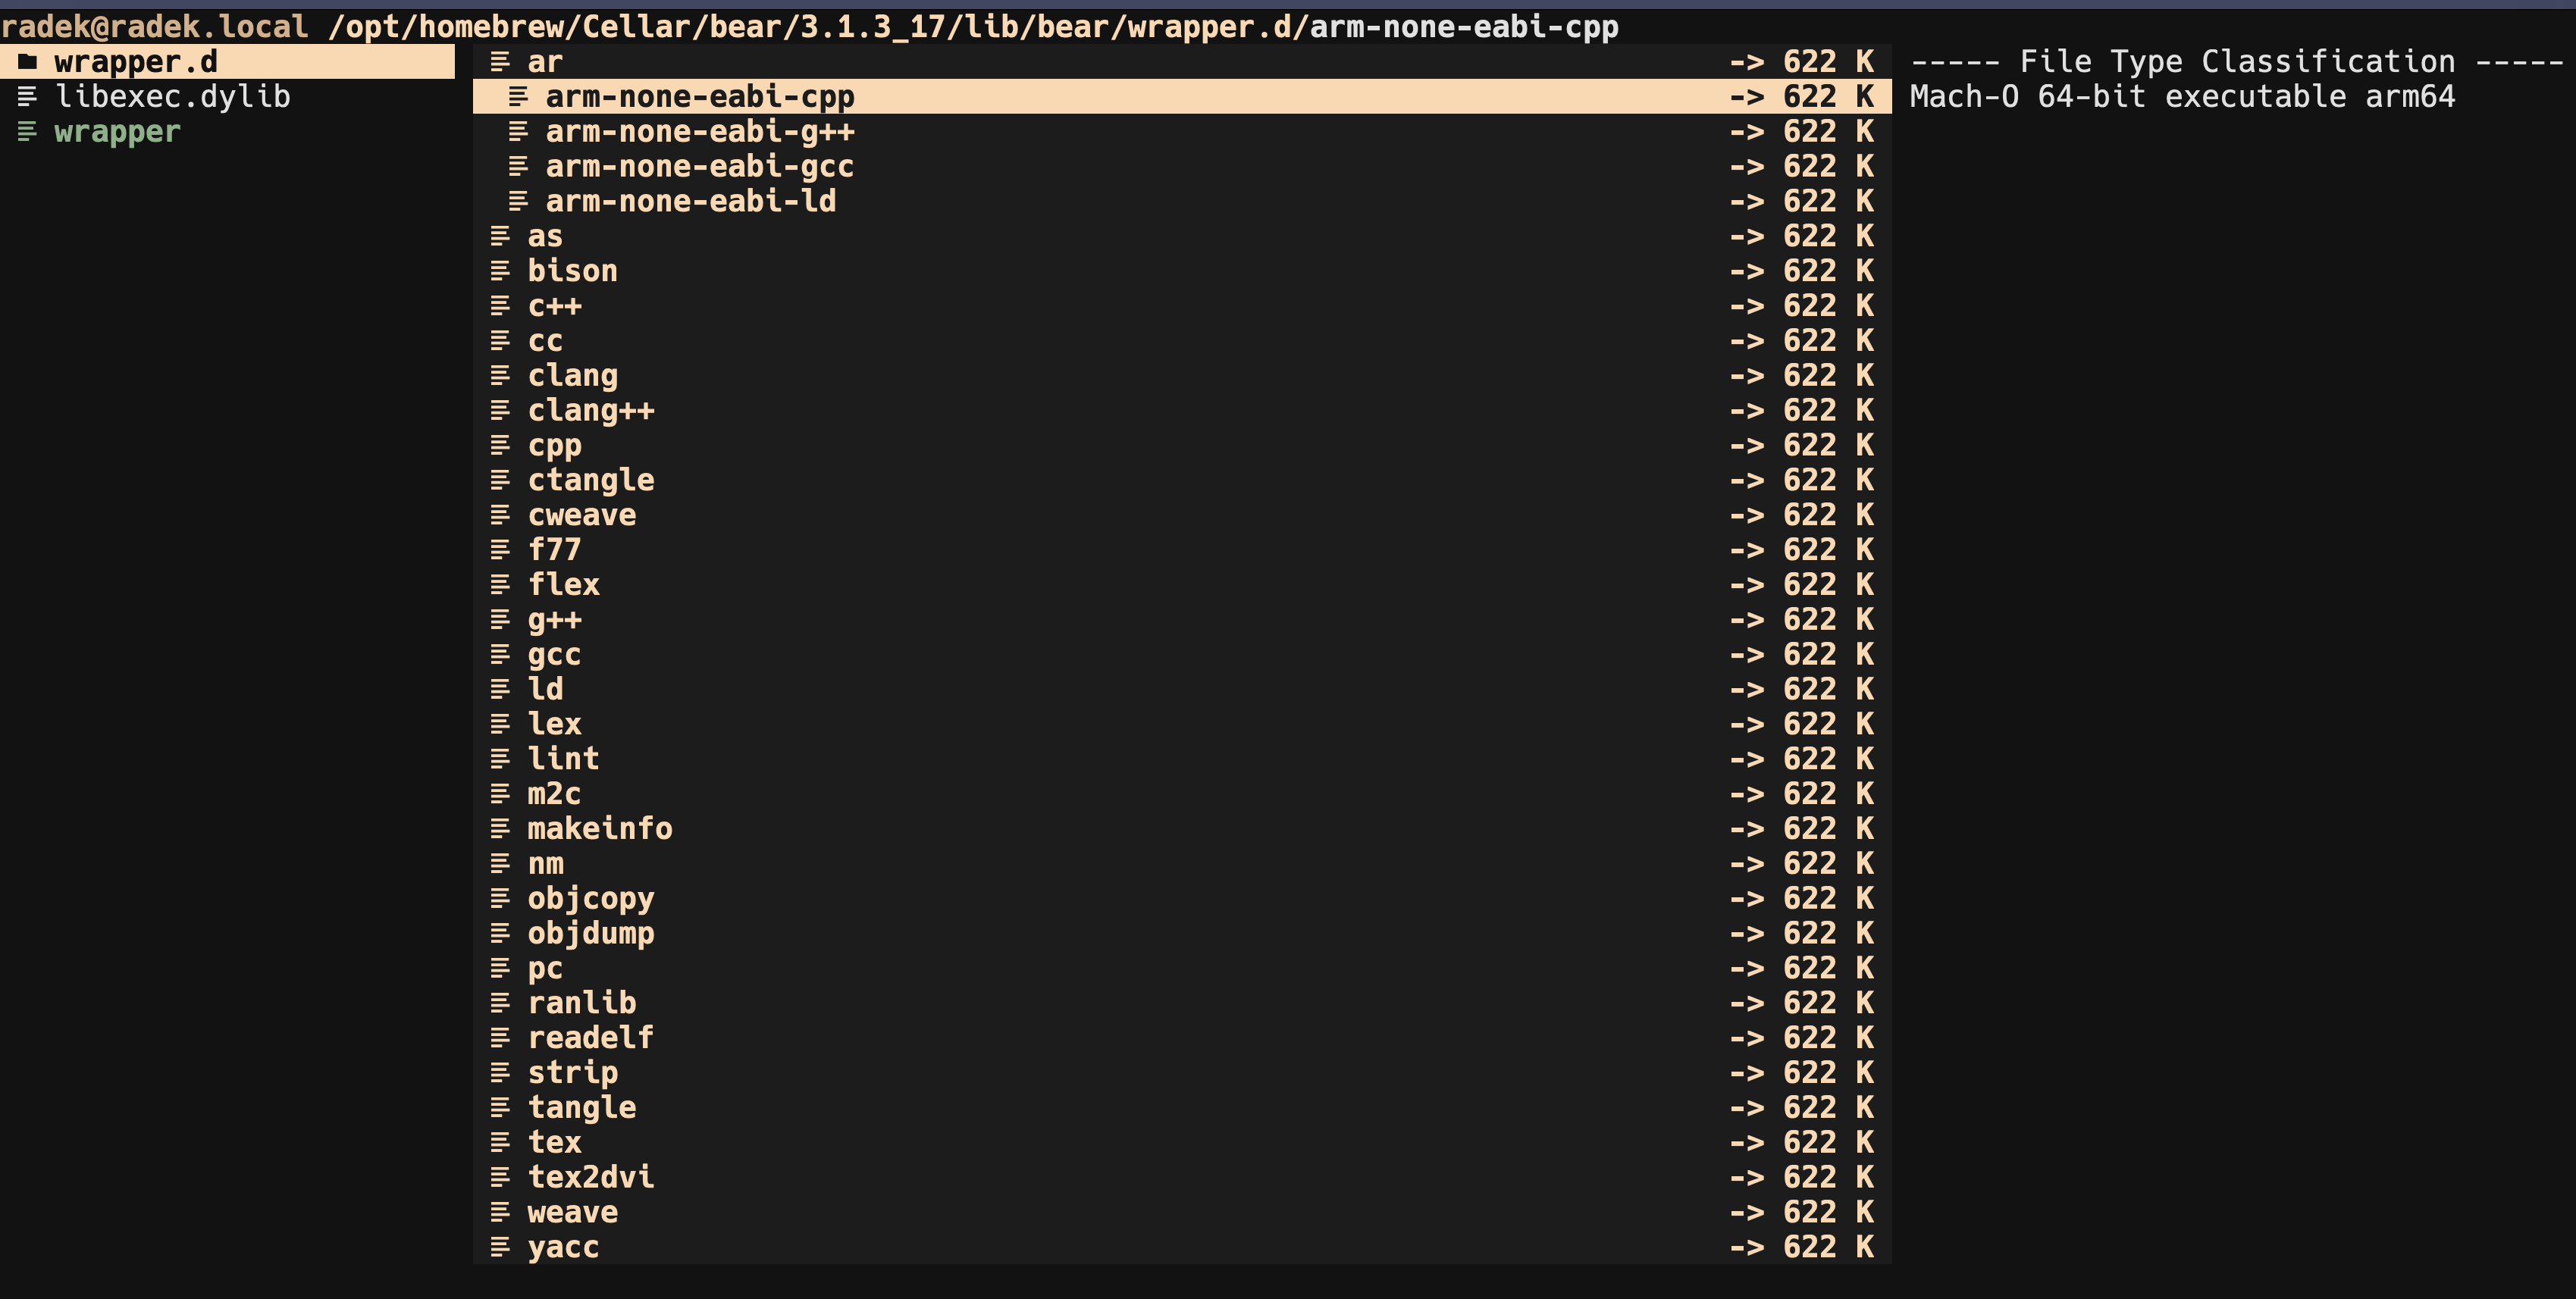Click the radek@radek.local host label
This screenshot has width=2576, height=1299.
(x=154, y=26)
